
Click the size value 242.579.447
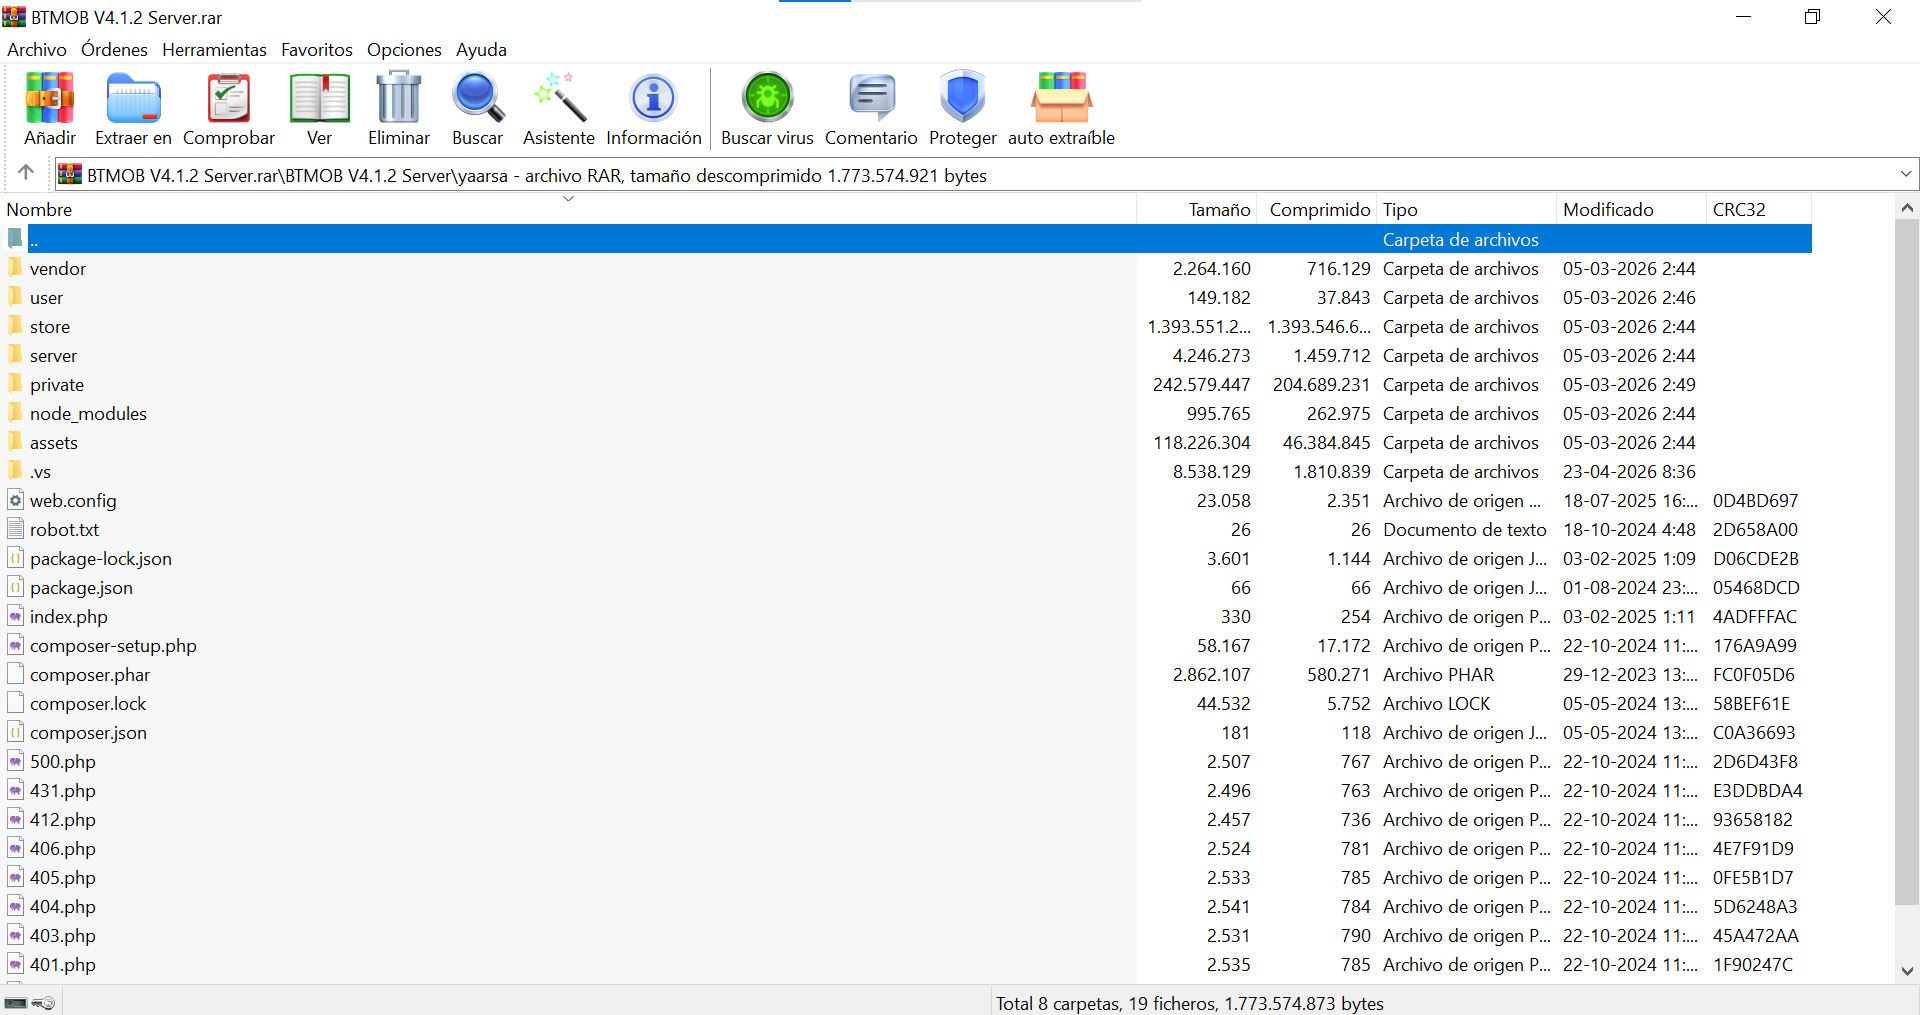coord(1201,385)
